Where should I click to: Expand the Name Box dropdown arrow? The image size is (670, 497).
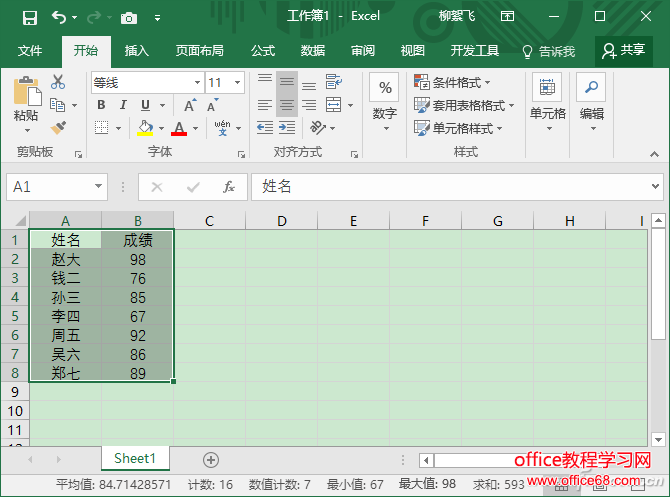99,187
